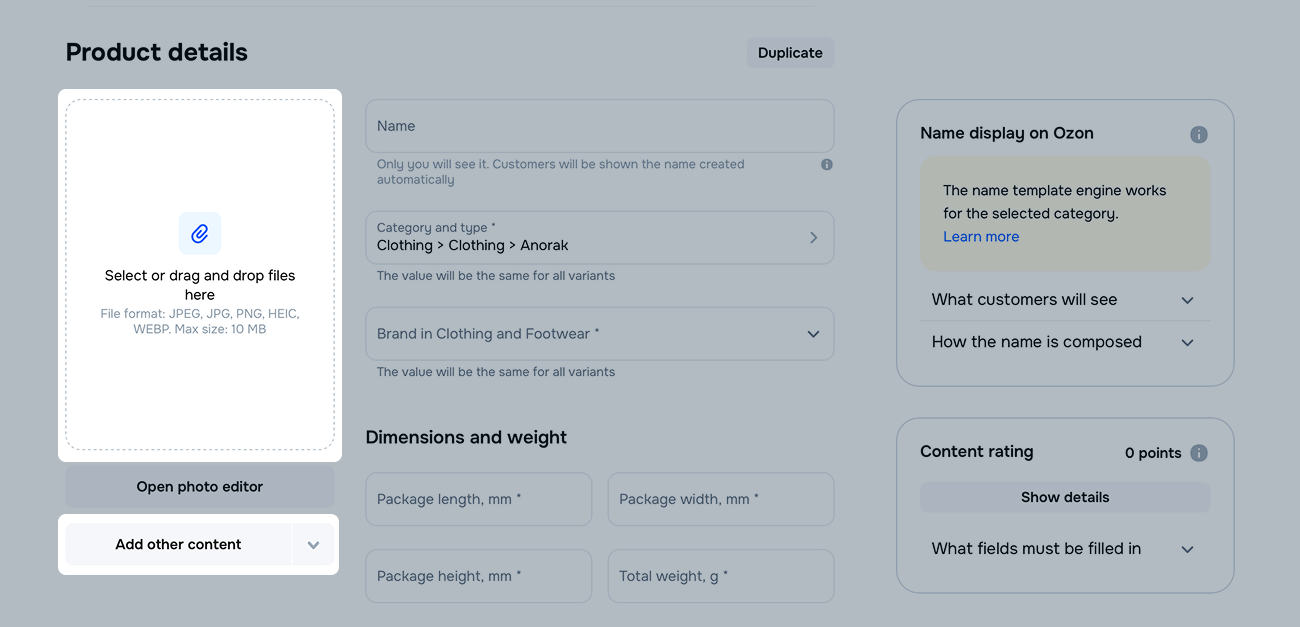Click Open photo editor button
This screenshot has height=627, width=1300.
200,487
